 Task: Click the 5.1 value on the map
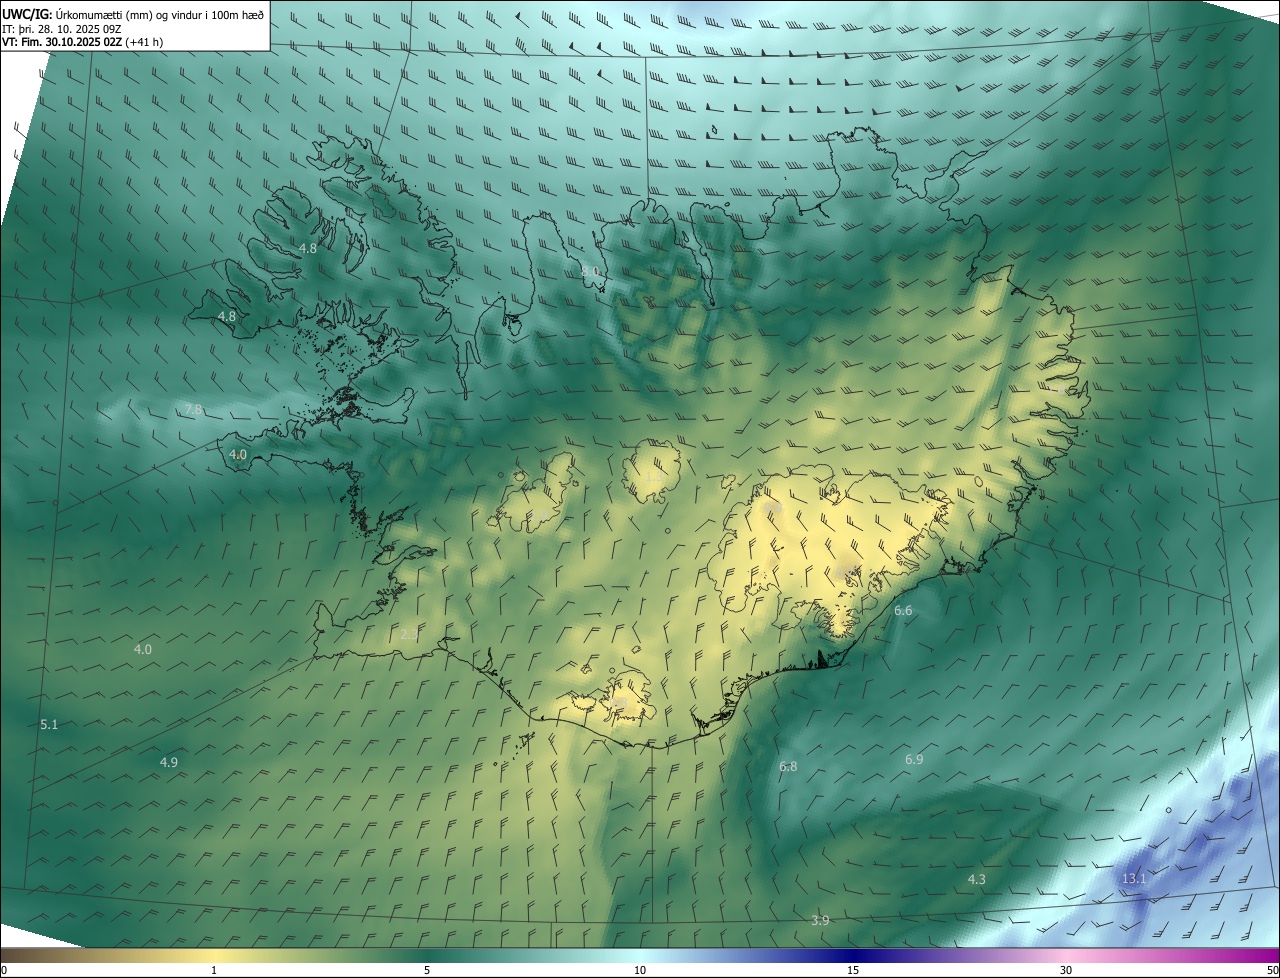[49, 724]
